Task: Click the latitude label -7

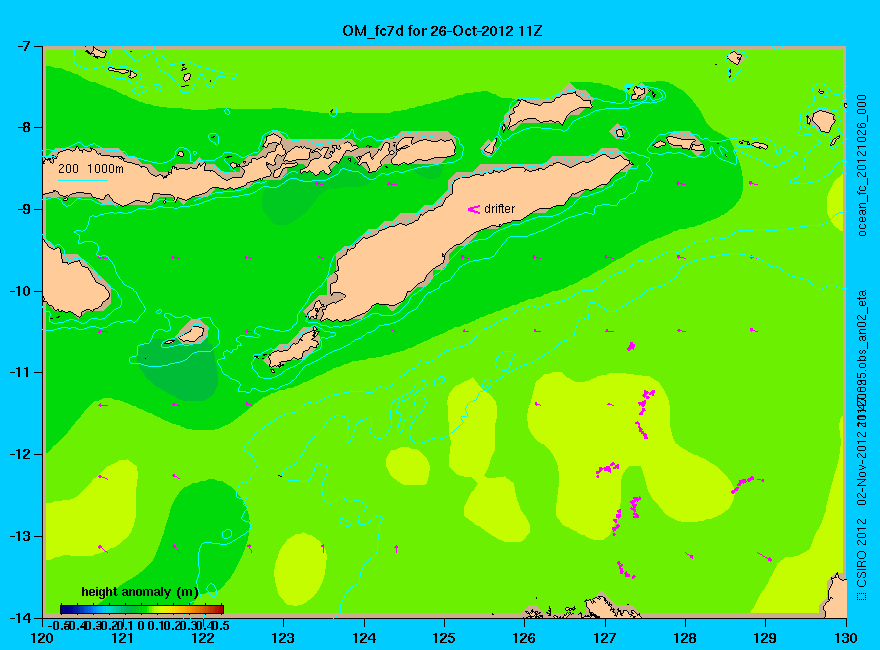Action: (22, 46)
